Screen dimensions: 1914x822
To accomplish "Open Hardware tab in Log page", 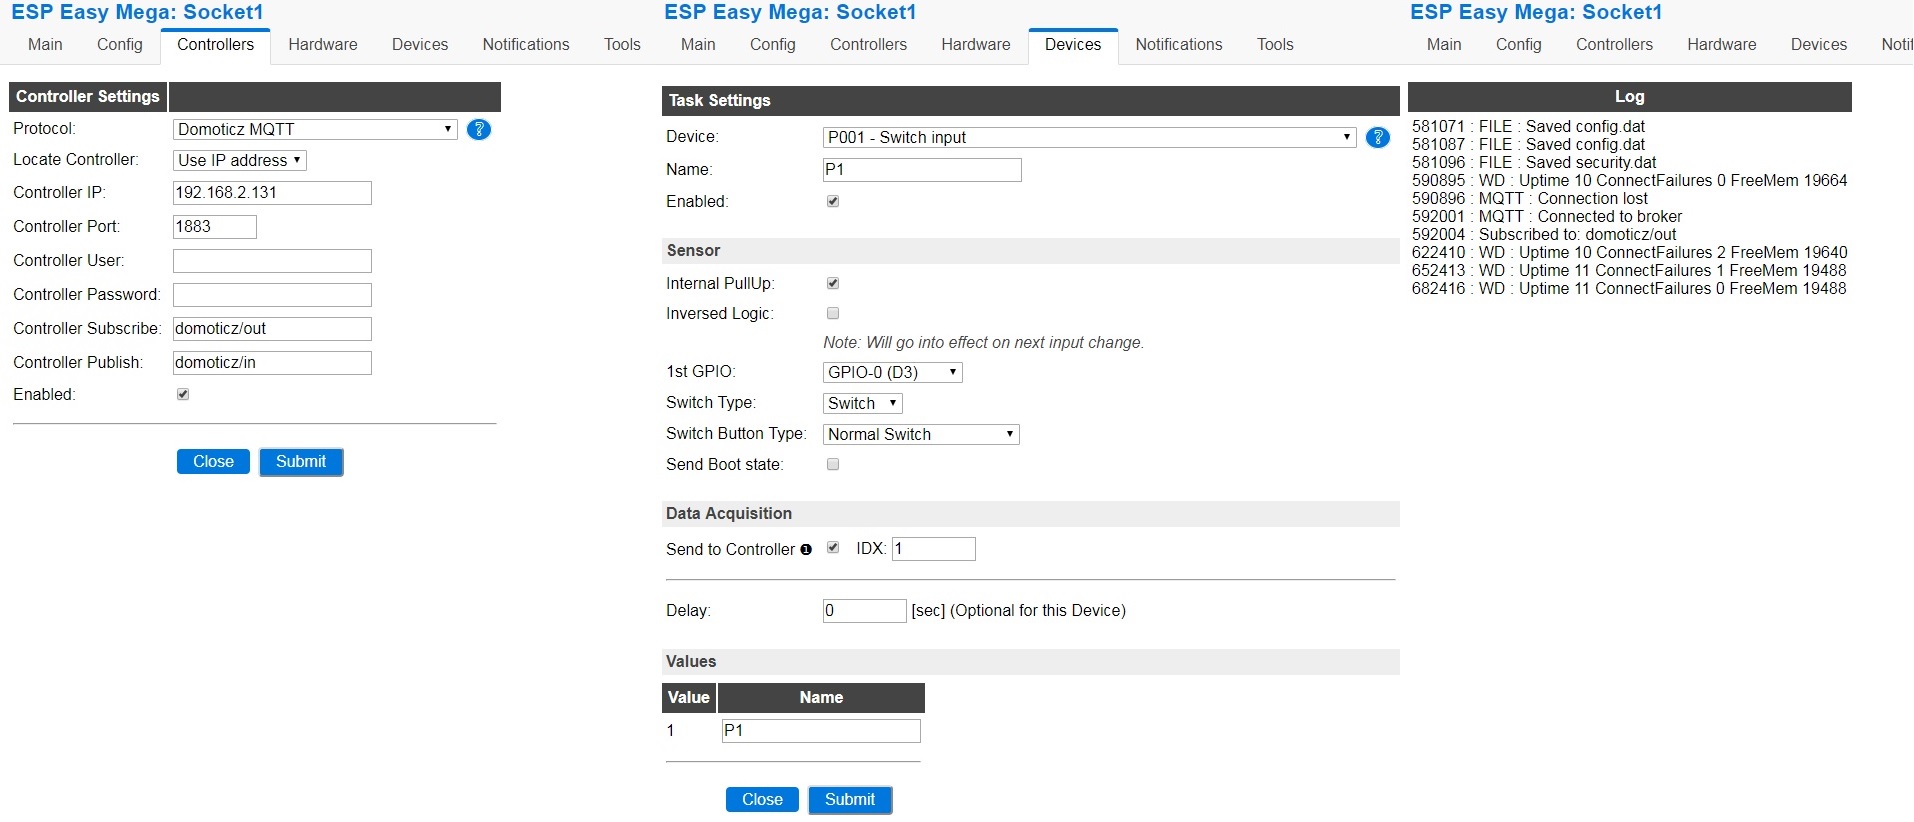I will coord(1722,44).
